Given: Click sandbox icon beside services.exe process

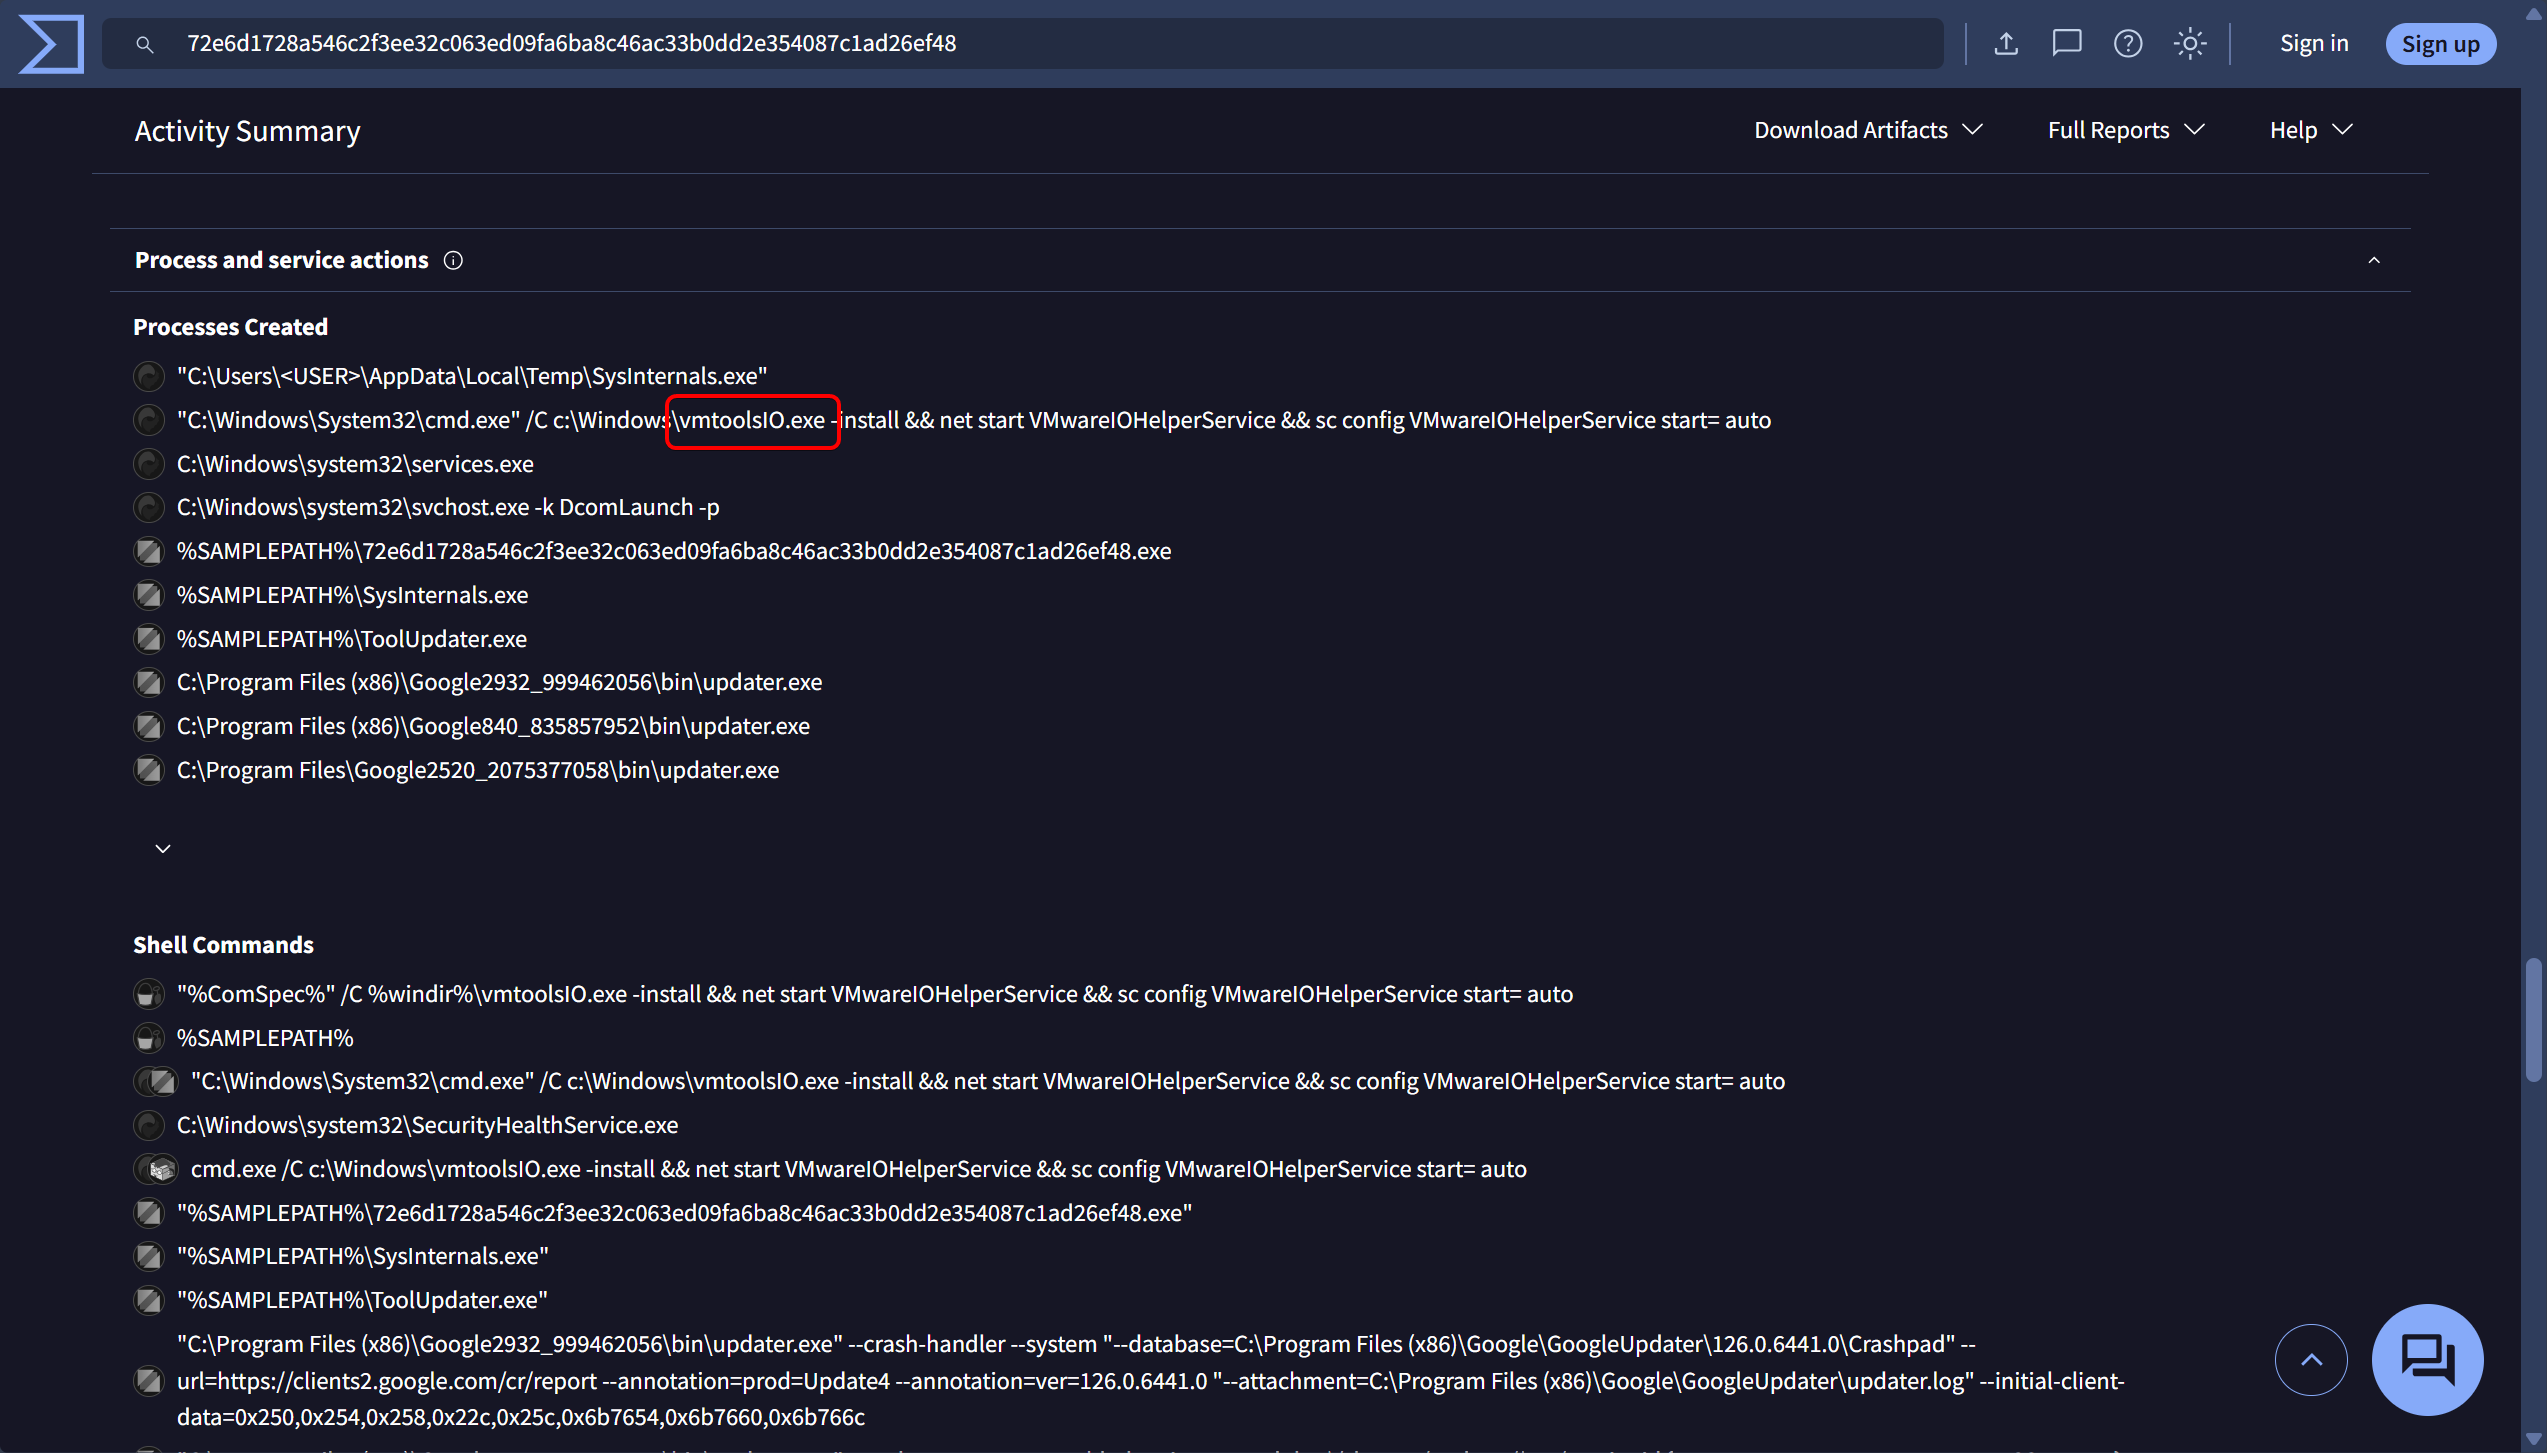Looking at the screenshot, I should [x=149, y=464].
